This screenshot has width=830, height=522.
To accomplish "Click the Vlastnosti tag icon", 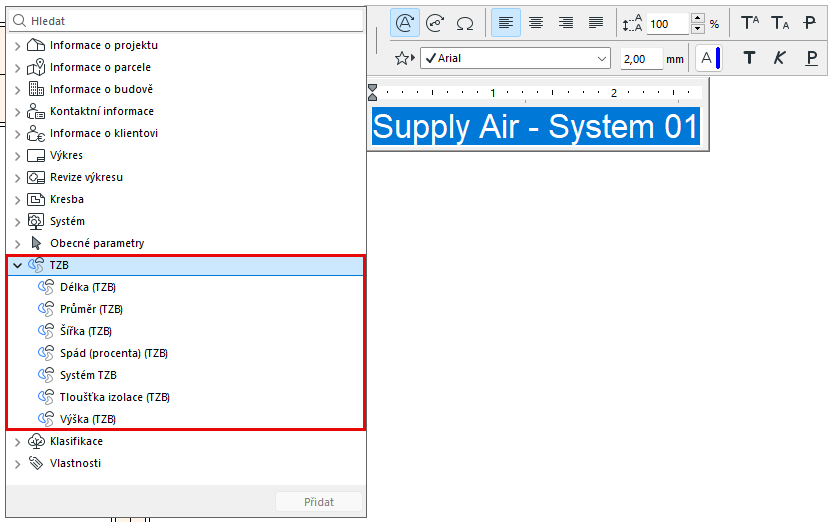I will 36,463.
